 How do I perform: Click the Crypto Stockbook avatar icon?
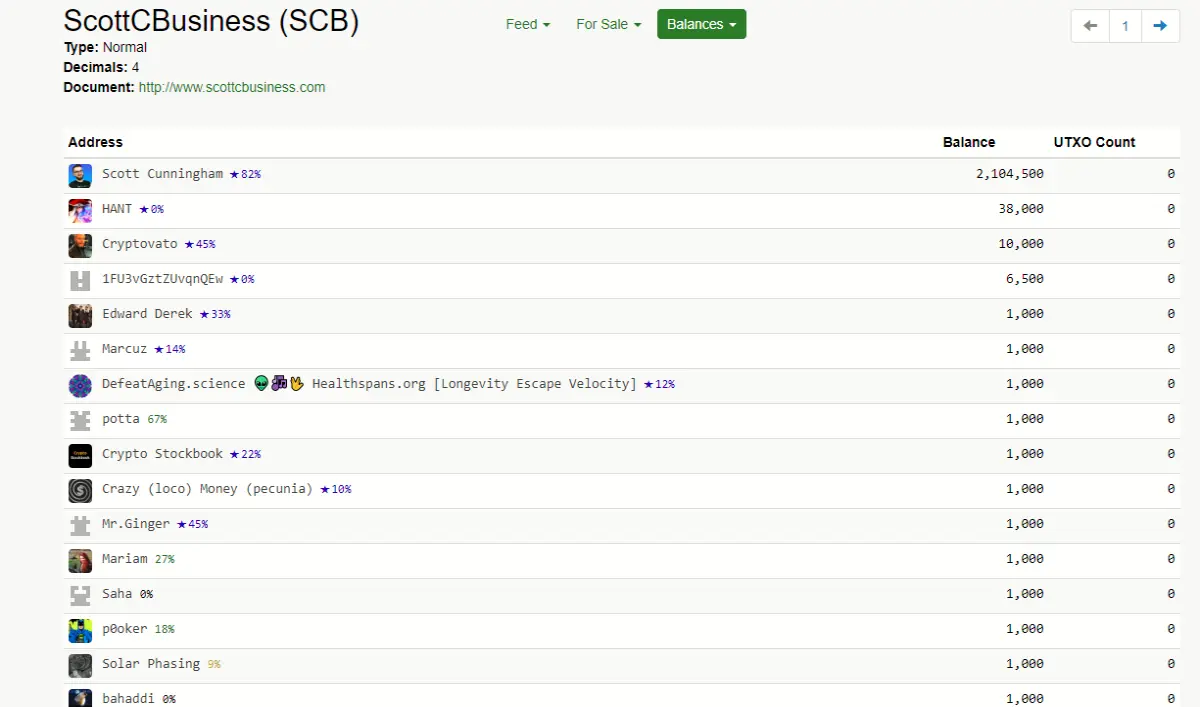(x=80, y=456)
